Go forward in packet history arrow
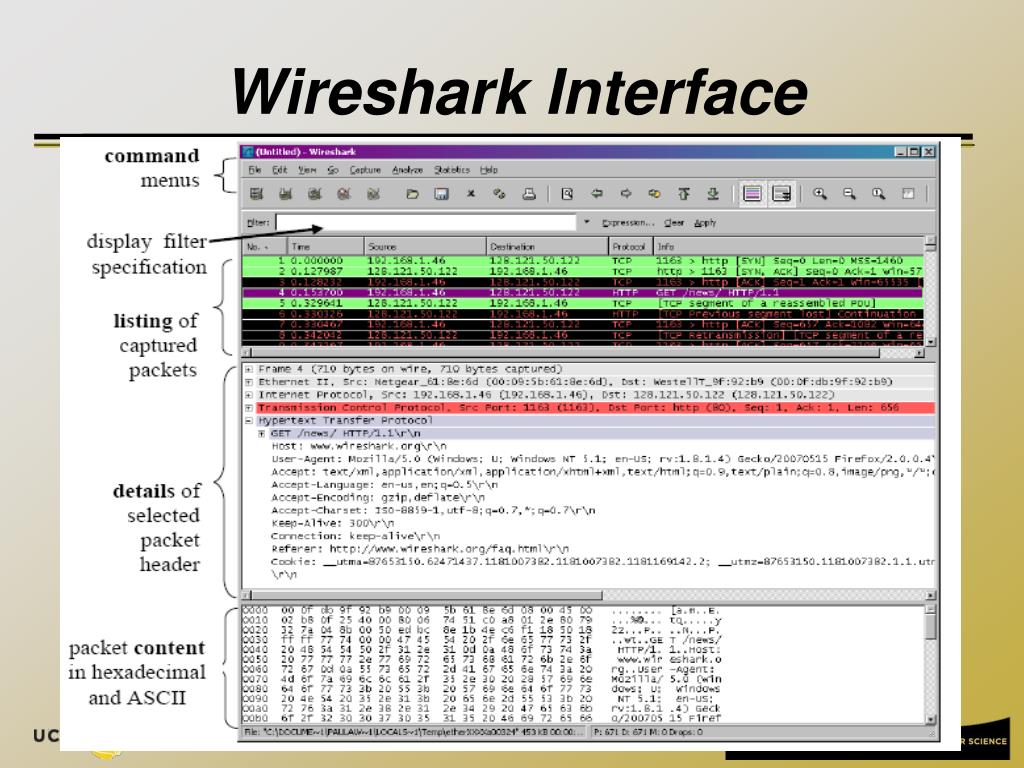The height and width of the screenshot is (768, 1024). click(626, 194)
